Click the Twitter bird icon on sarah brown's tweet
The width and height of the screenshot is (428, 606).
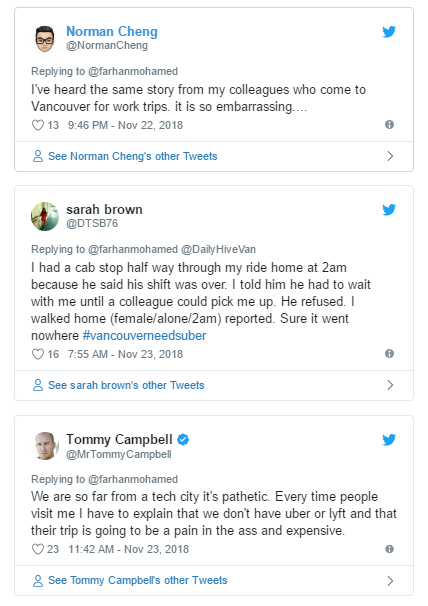389,209
